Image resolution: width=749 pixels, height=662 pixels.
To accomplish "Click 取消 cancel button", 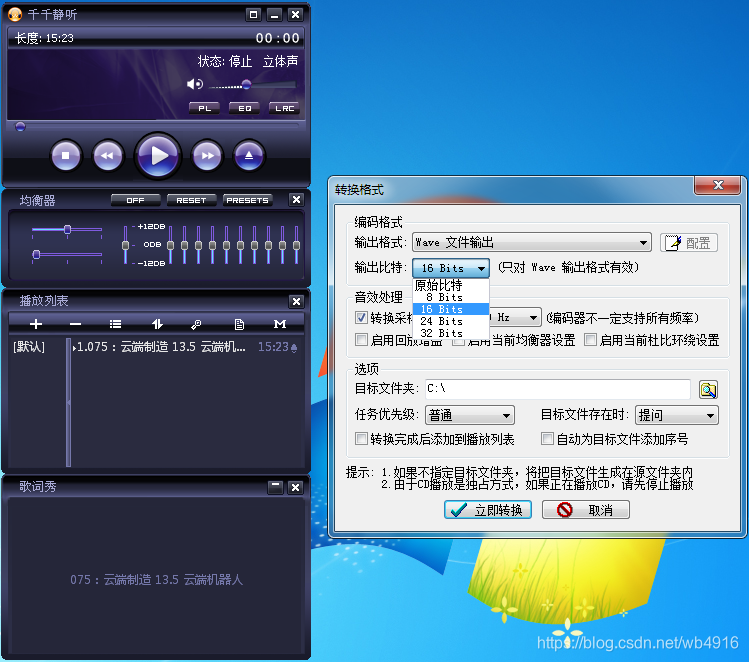I will 586,510.
